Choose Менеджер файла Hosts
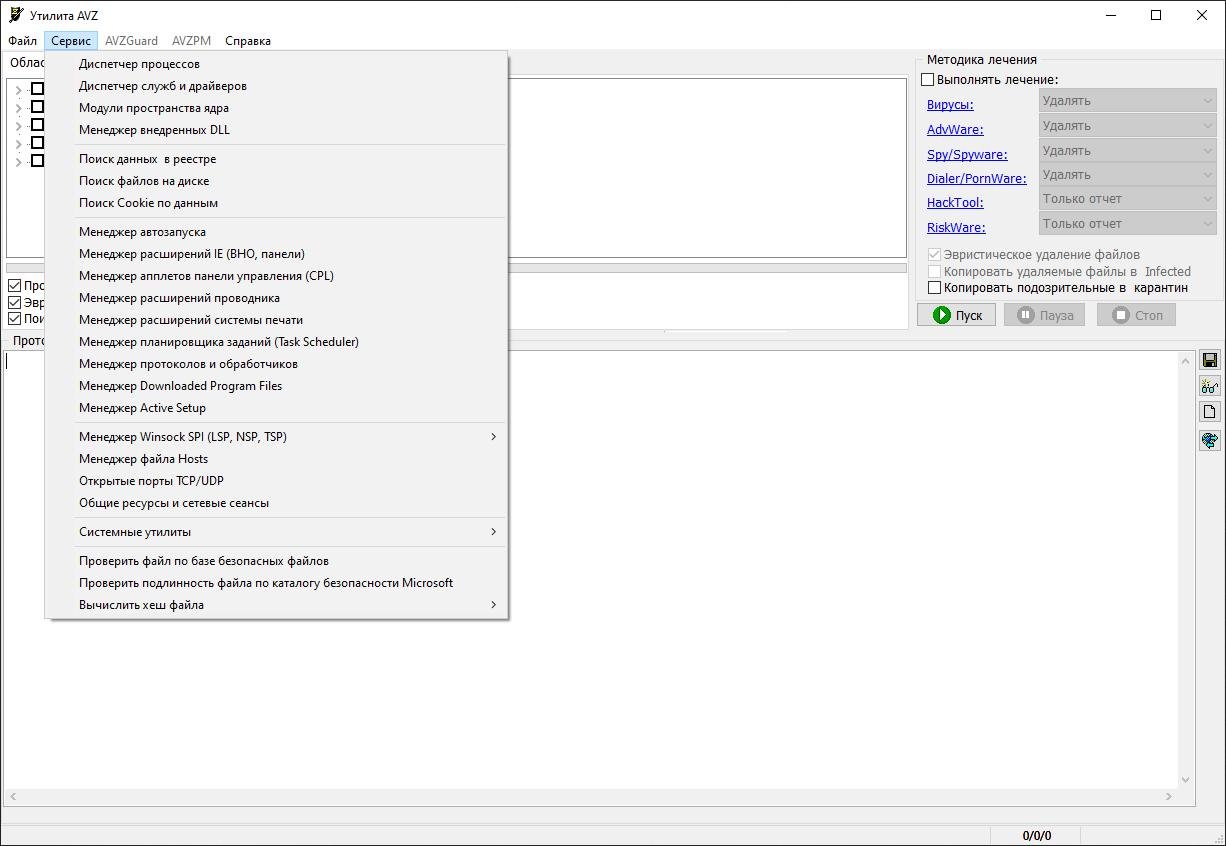The width and height of the screenshot is (1226, 846). [143, 459]
